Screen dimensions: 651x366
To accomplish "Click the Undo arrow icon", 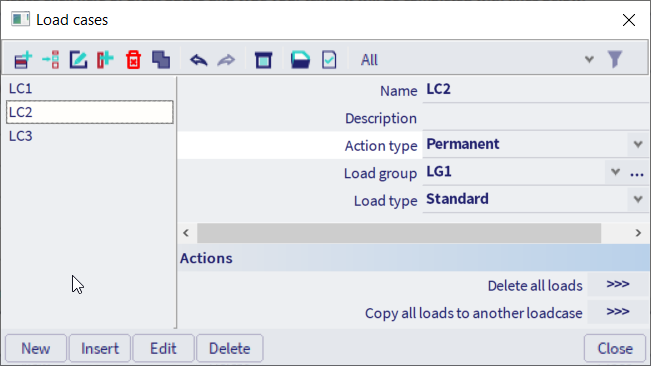I will (198, 60).
